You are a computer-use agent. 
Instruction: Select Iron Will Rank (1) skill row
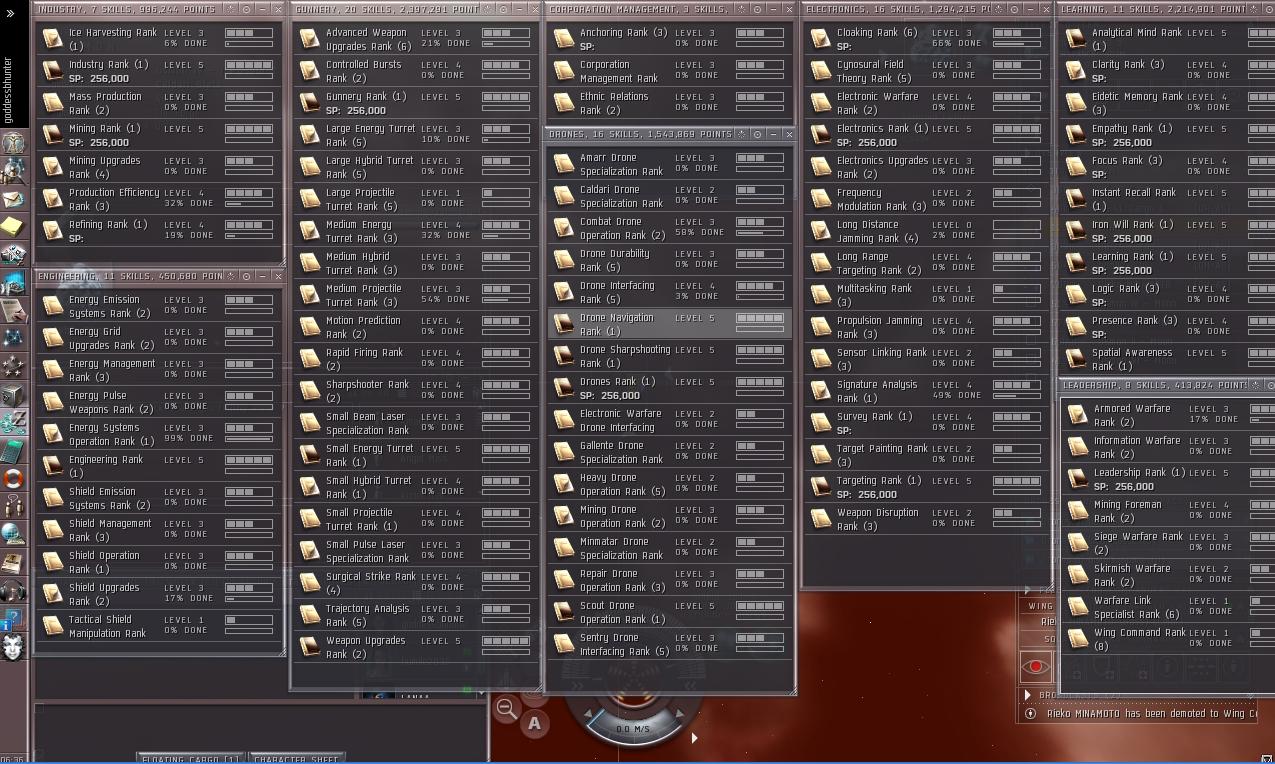(1168, 231)
